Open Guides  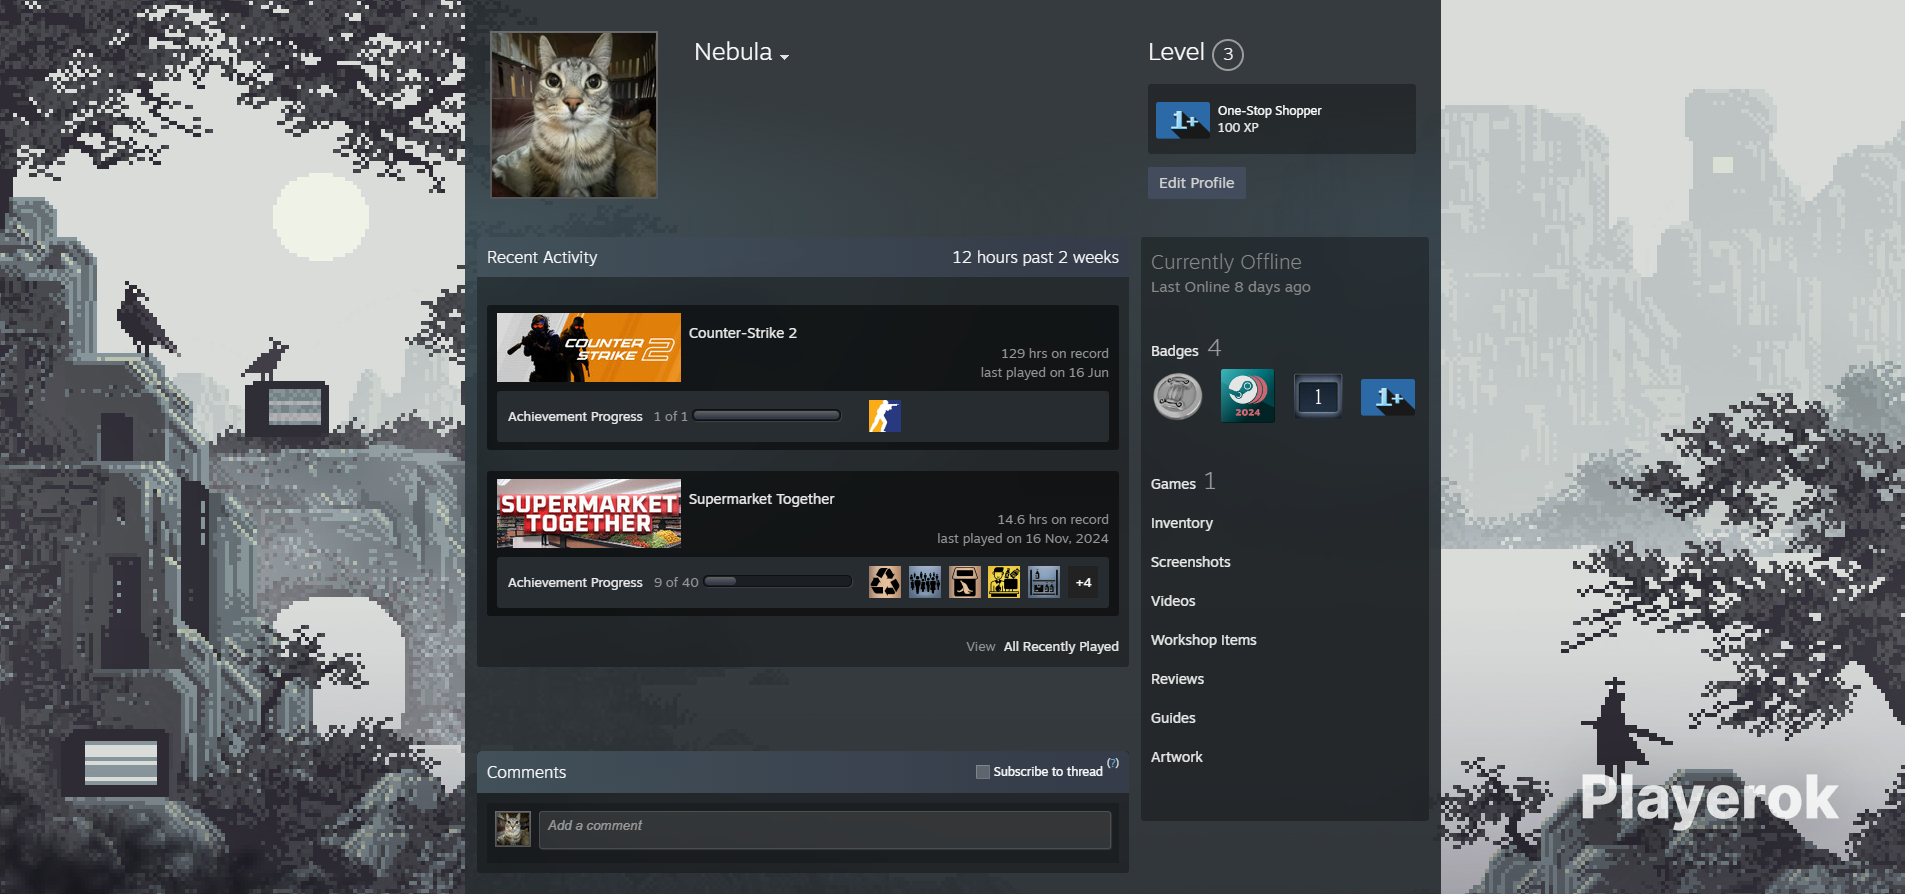pyautogui.click(x=1173, y=718)
